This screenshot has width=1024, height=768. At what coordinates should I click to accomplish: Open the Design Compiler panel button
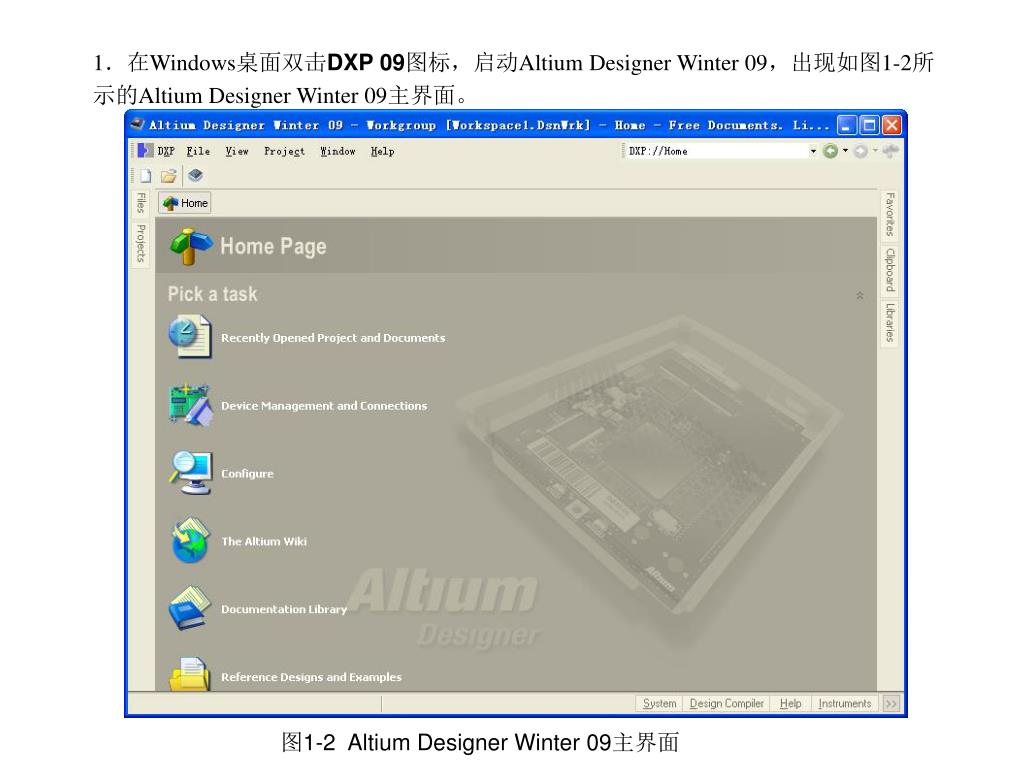pos(726,703)
